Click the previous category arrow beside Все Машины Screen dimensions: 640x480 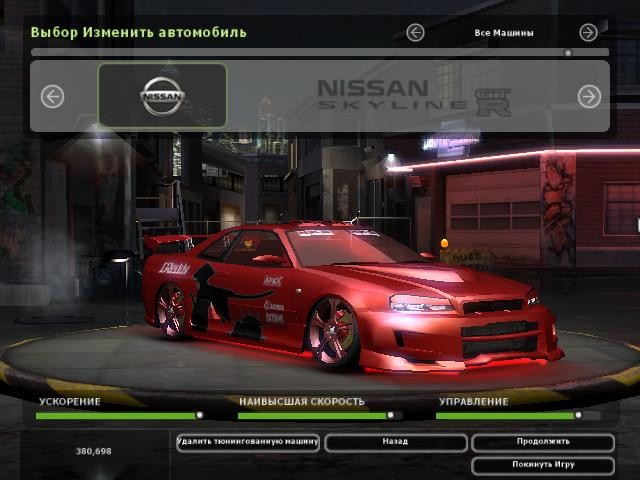point(415,33)
